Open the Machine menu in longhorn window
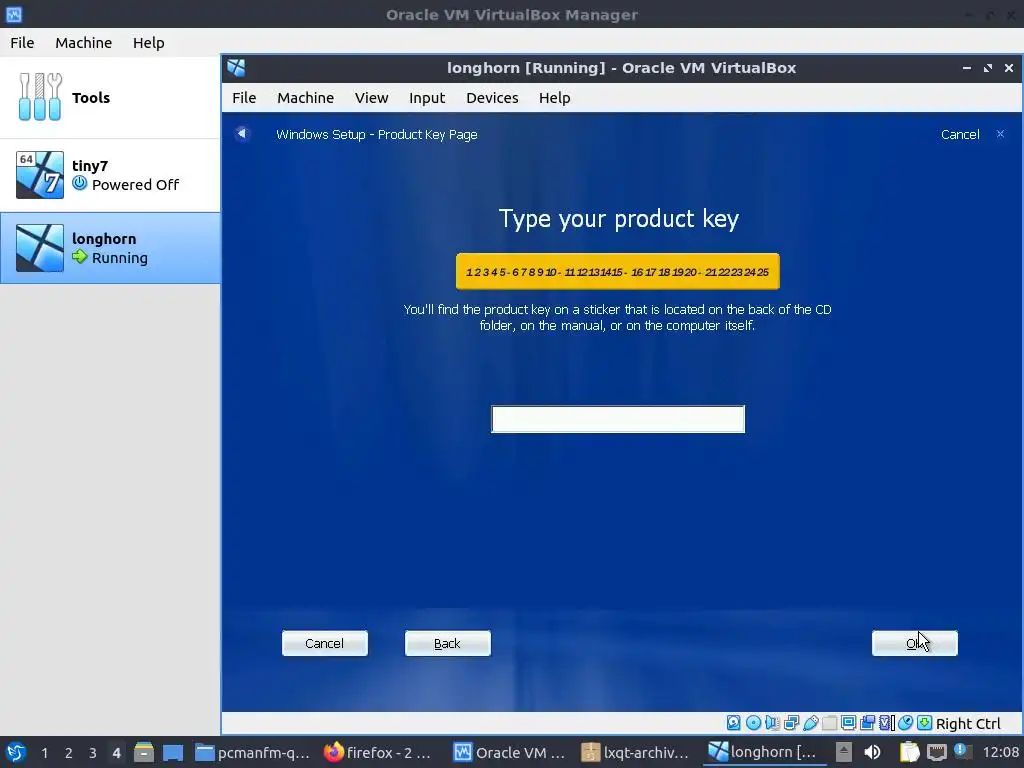 (x=305, y=97)
